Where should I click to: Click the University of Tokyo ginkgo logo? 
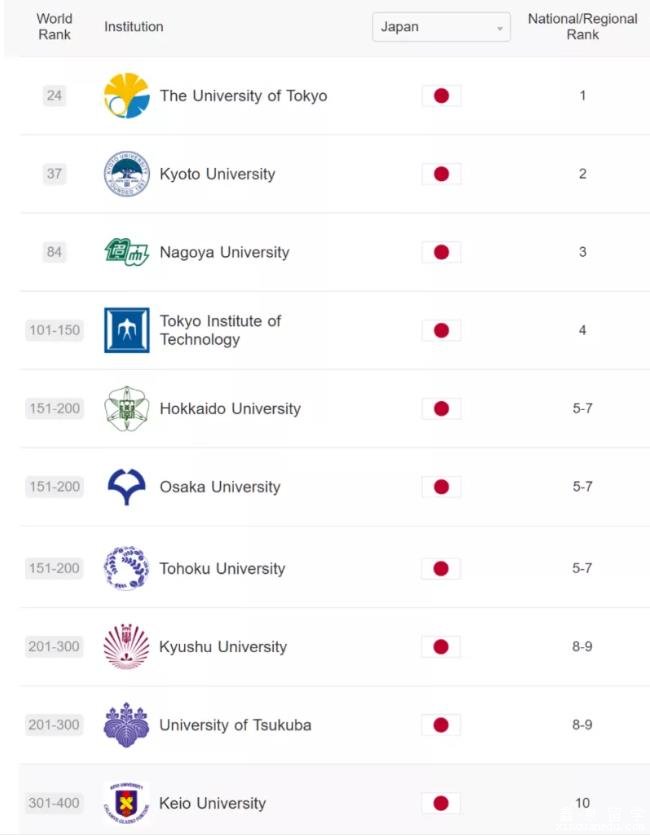[x=126, y=95]
